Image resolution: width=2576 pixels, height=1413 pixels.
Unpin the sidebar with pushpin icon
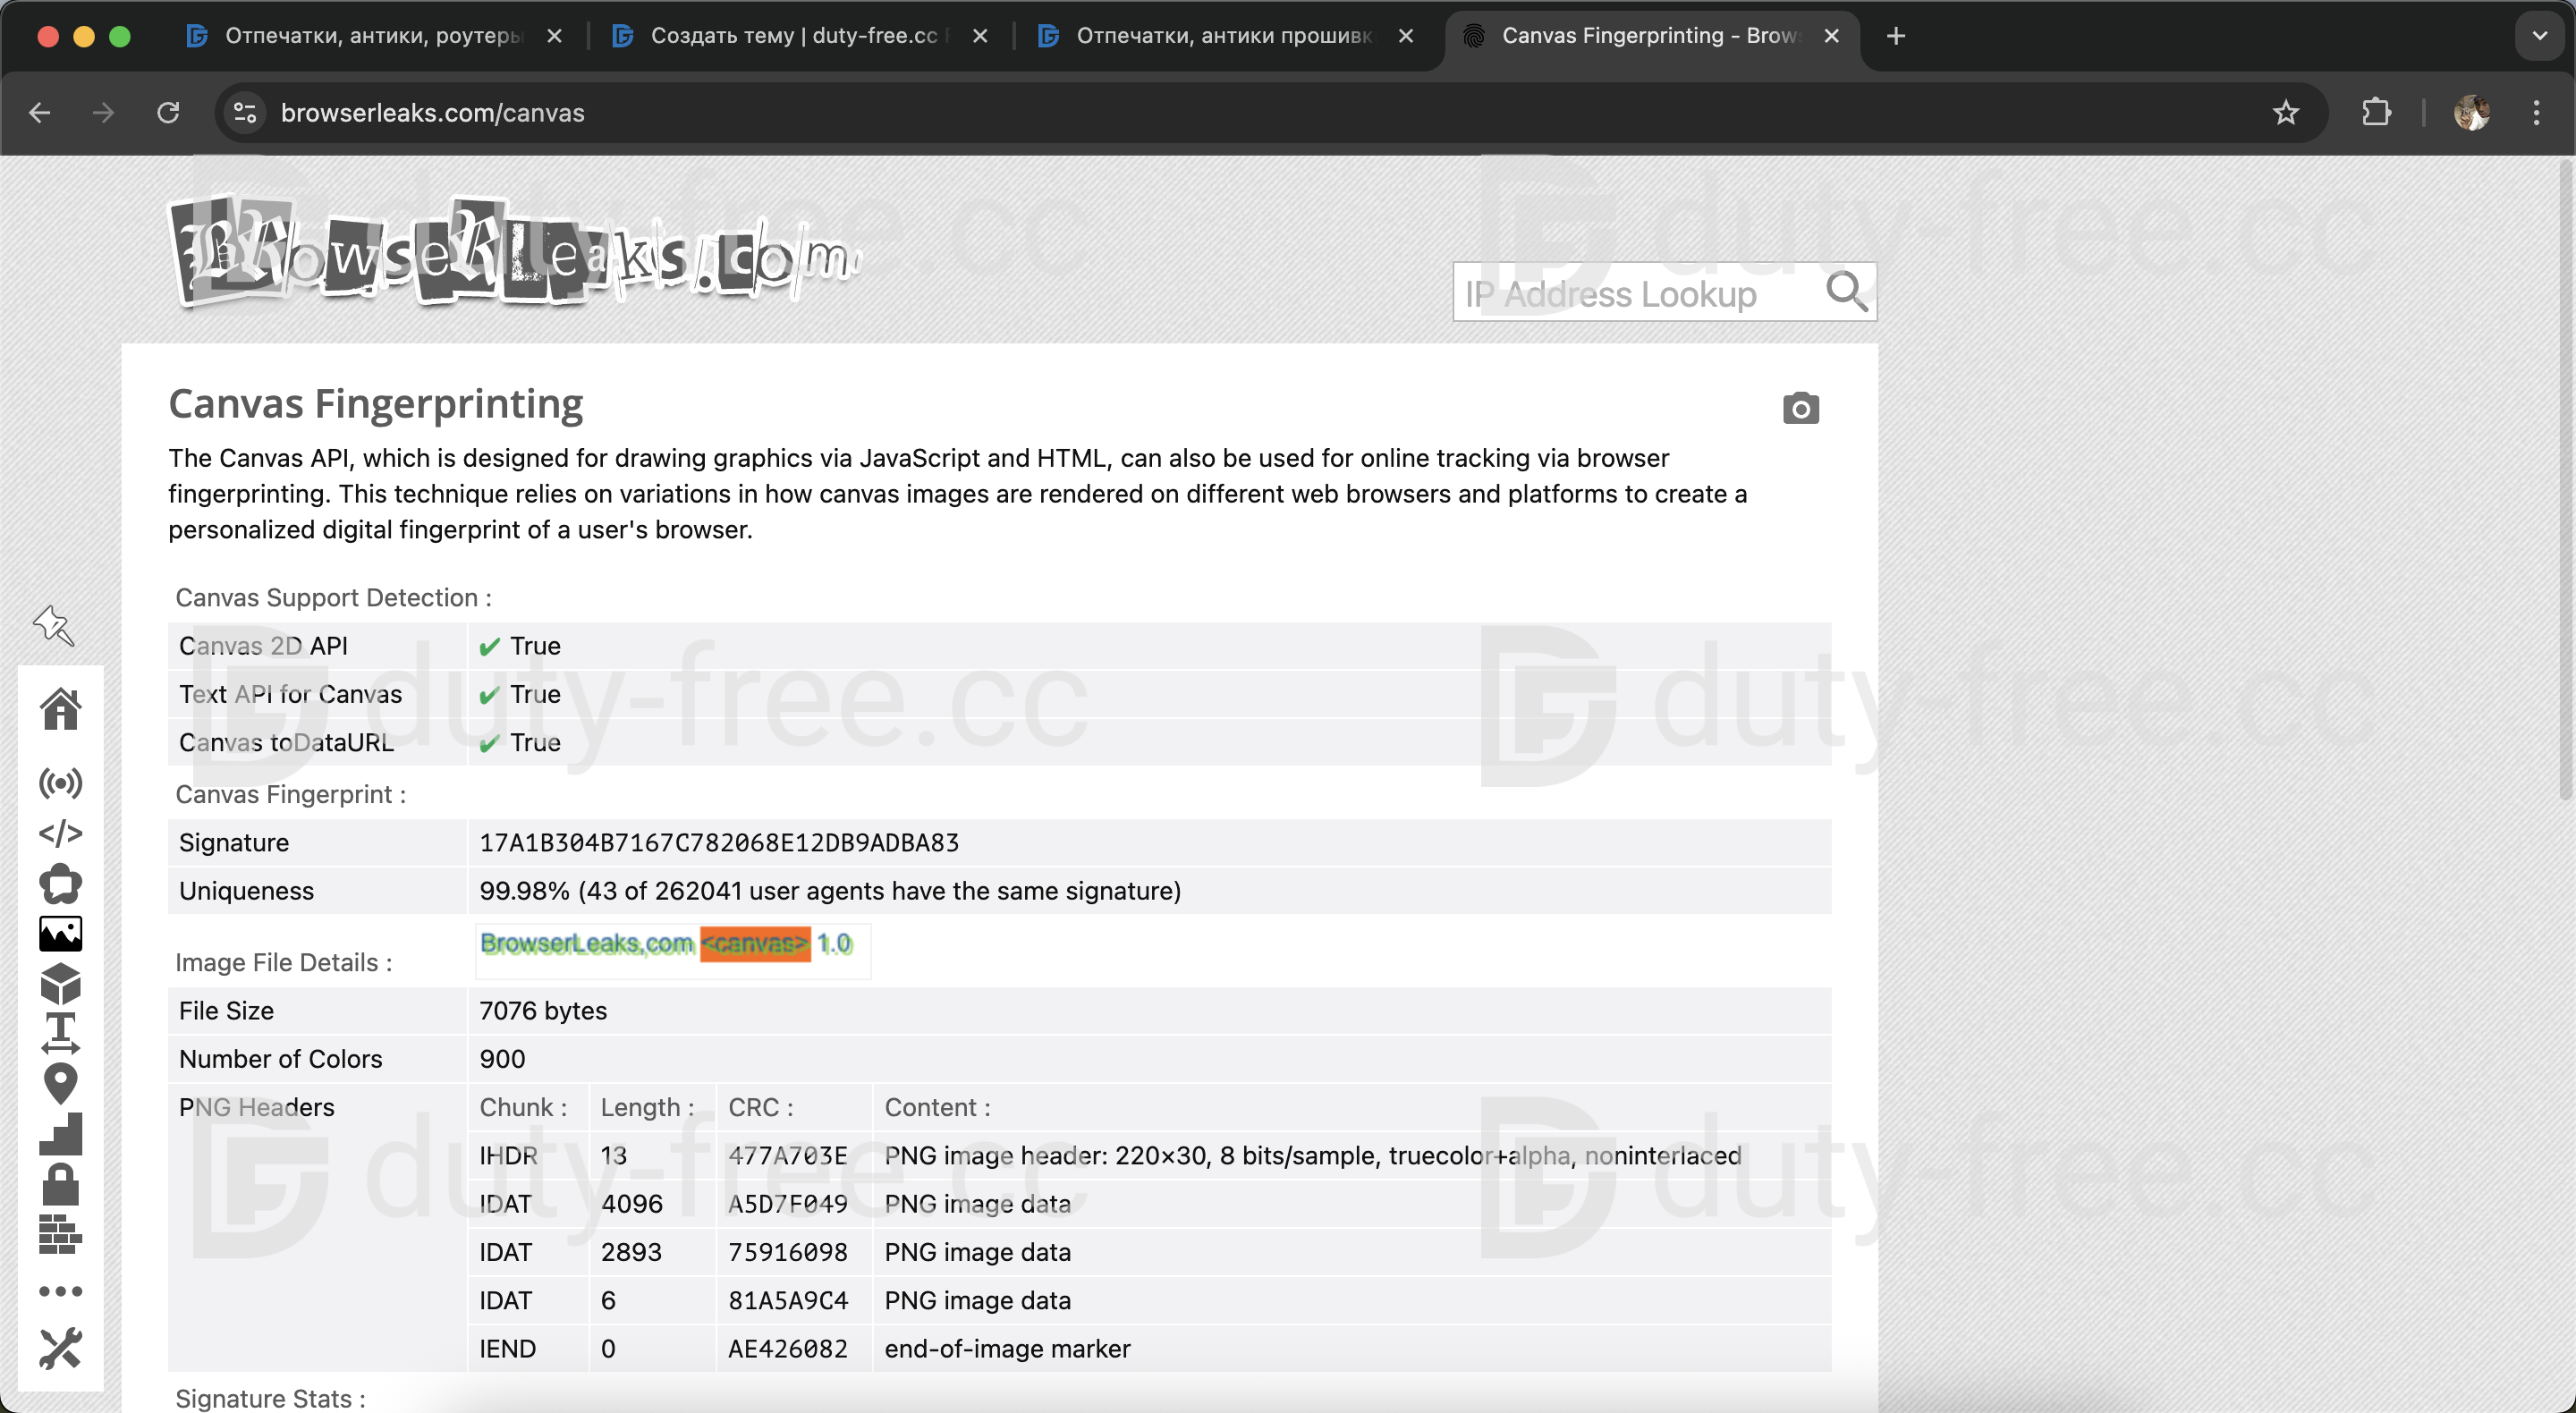54,625
